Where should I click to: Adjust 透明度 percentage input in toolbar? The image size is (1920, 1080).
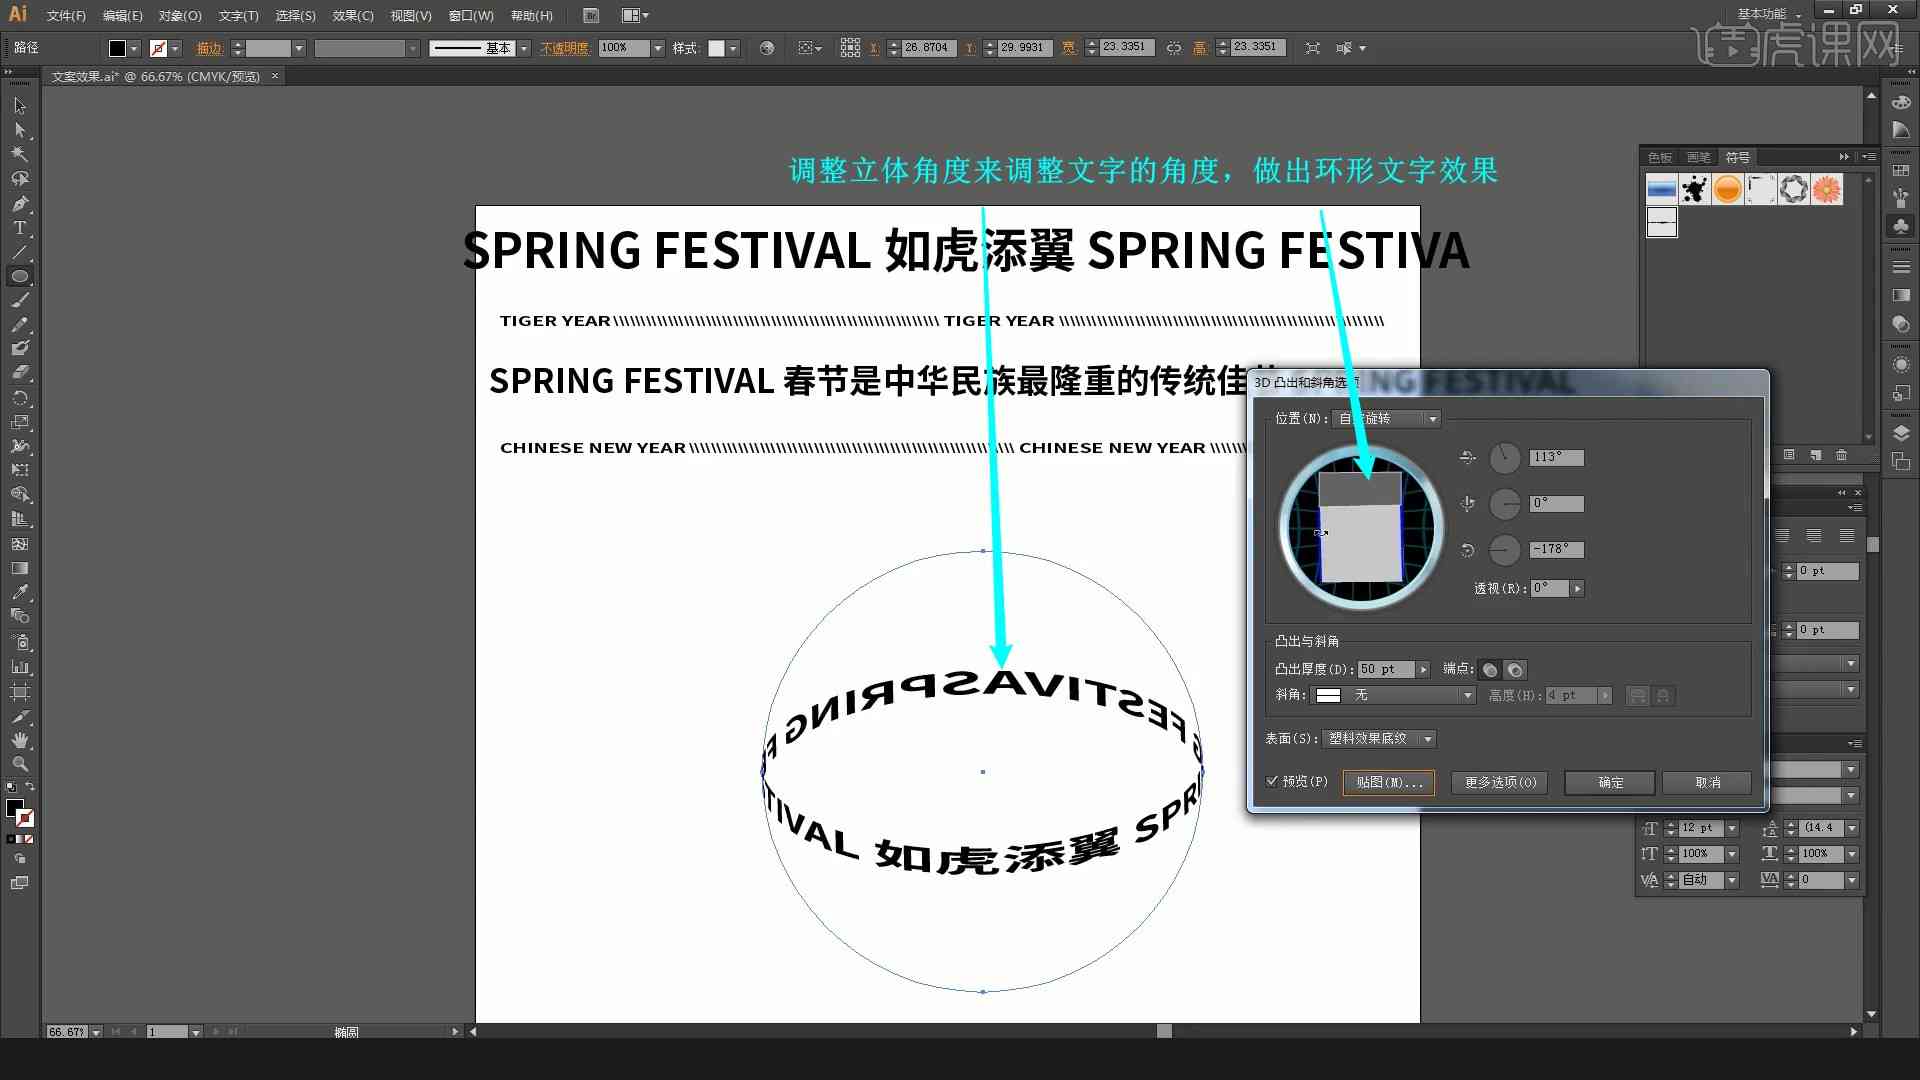(x=622, y=47)
